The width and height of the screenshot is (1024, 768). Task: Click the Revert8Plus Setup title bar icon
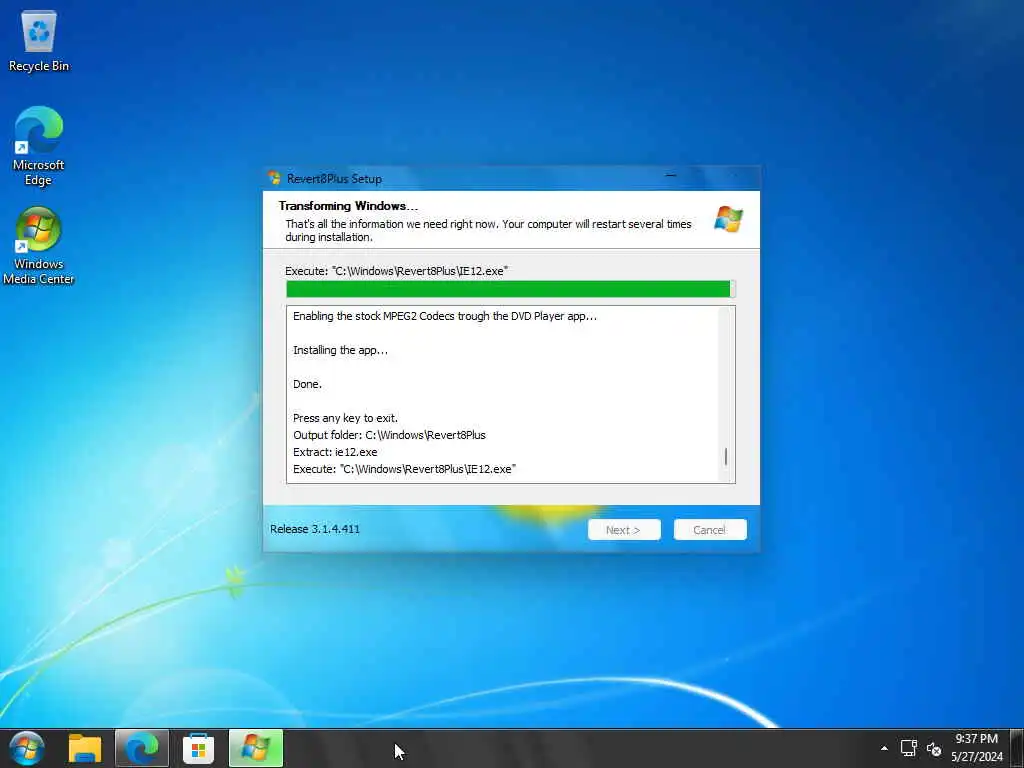pos(274,178)
